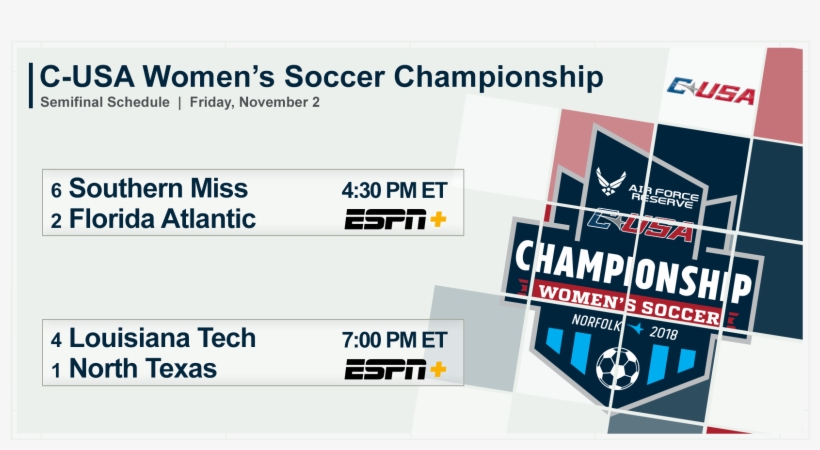The image size is (820, 450).
Task: Click the C-USA Women's Soccer Championship title
Action: click(x=321, y=76)
